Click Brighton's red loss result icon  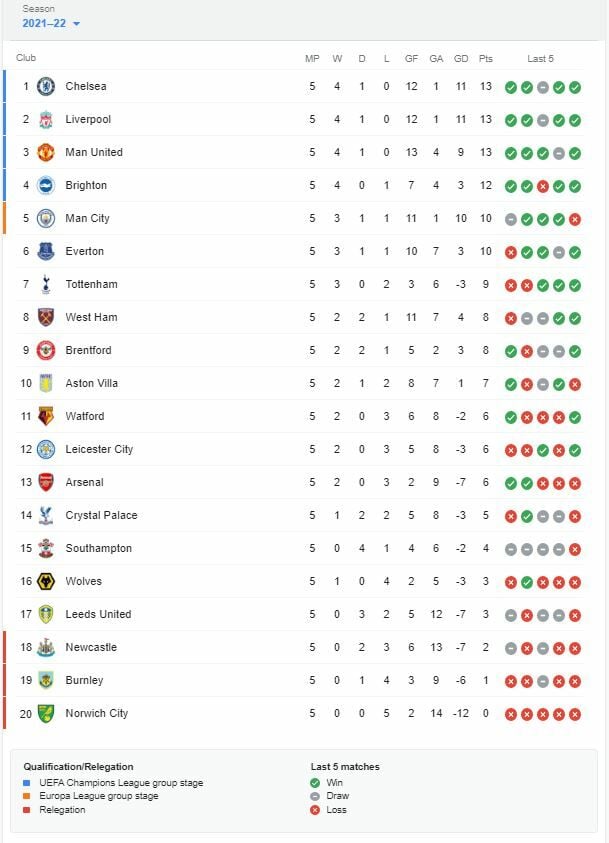543,186
